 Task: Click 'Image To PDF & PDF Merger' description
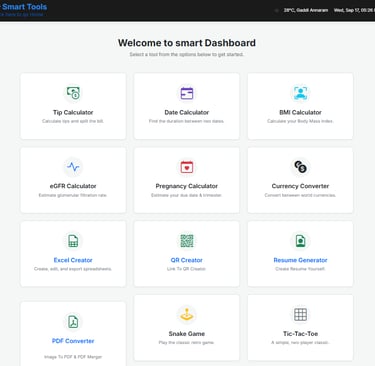click(x=73, y=357)
